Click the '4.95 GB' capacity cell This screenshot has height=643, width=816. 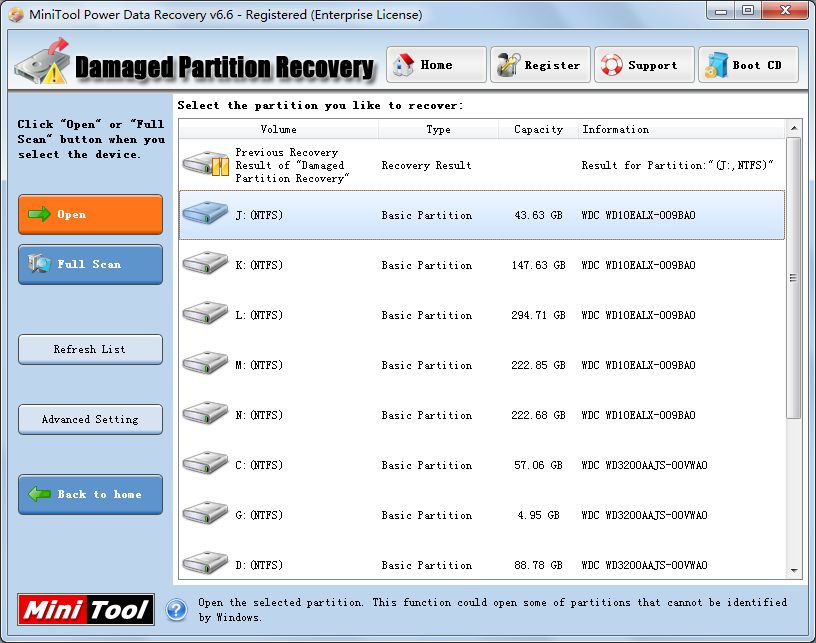(x=538, y=515)
